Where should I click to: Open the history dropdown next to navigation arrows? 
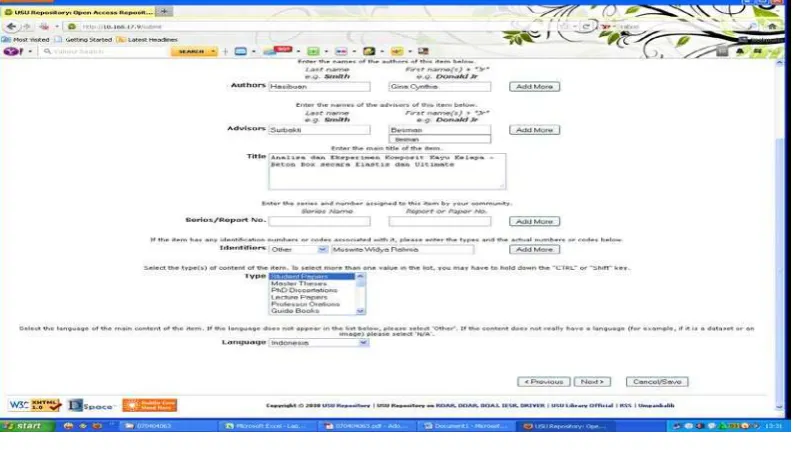pos(57,26)
